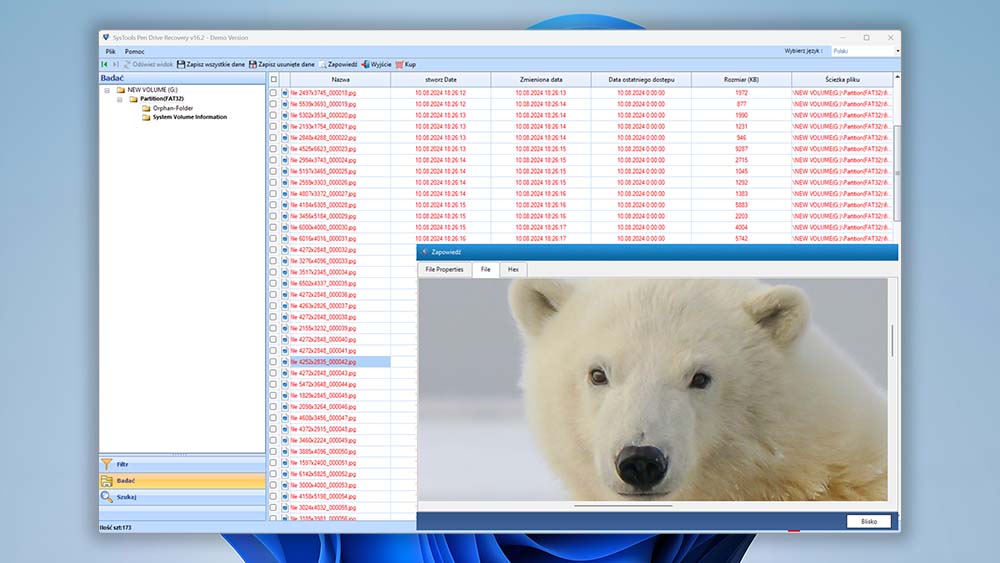Screen dimensions: 1000x563
Task: Collapse the Partition(FAT32) tree node
Action: pyautogui.click(x=119, y=99)
